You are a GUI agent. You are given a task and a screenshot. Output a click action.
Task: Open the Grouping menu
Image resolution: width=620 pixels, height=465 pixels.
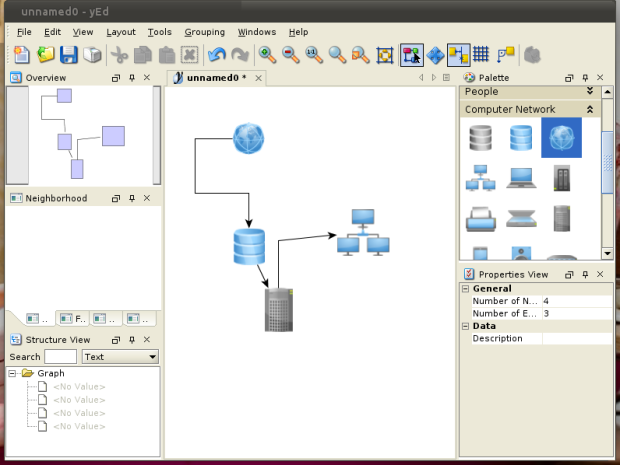[204, 32]
